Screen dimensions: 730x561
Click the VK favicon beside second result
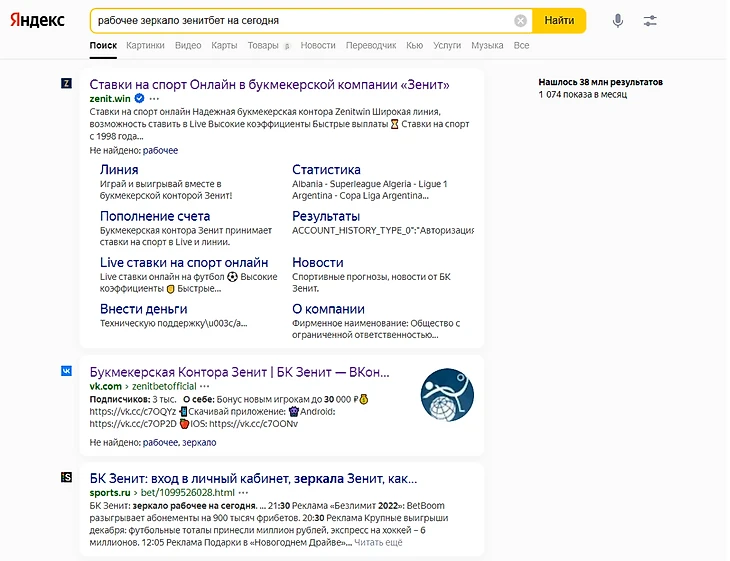[x=67, y=371]
